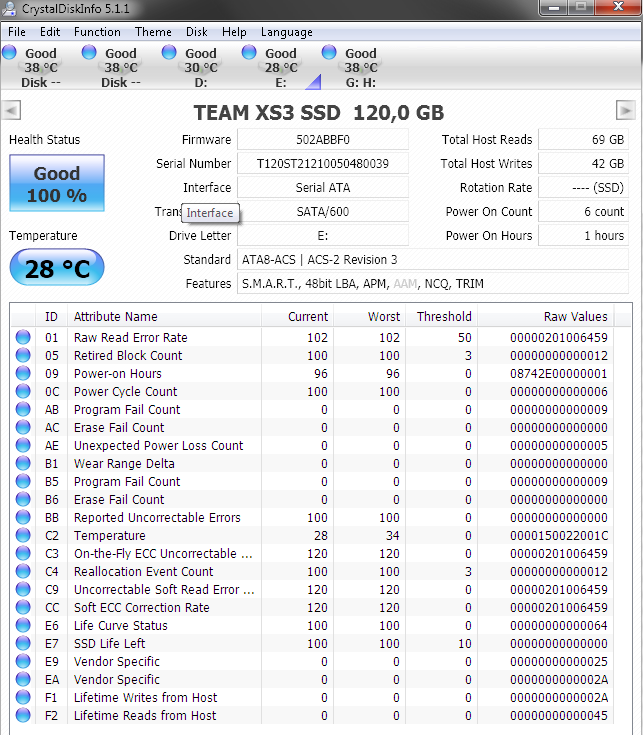This screenshot has height=735, width=643.
Task: Click status orb for E9 Vendor Specific
Action: [x=23, y=661]
